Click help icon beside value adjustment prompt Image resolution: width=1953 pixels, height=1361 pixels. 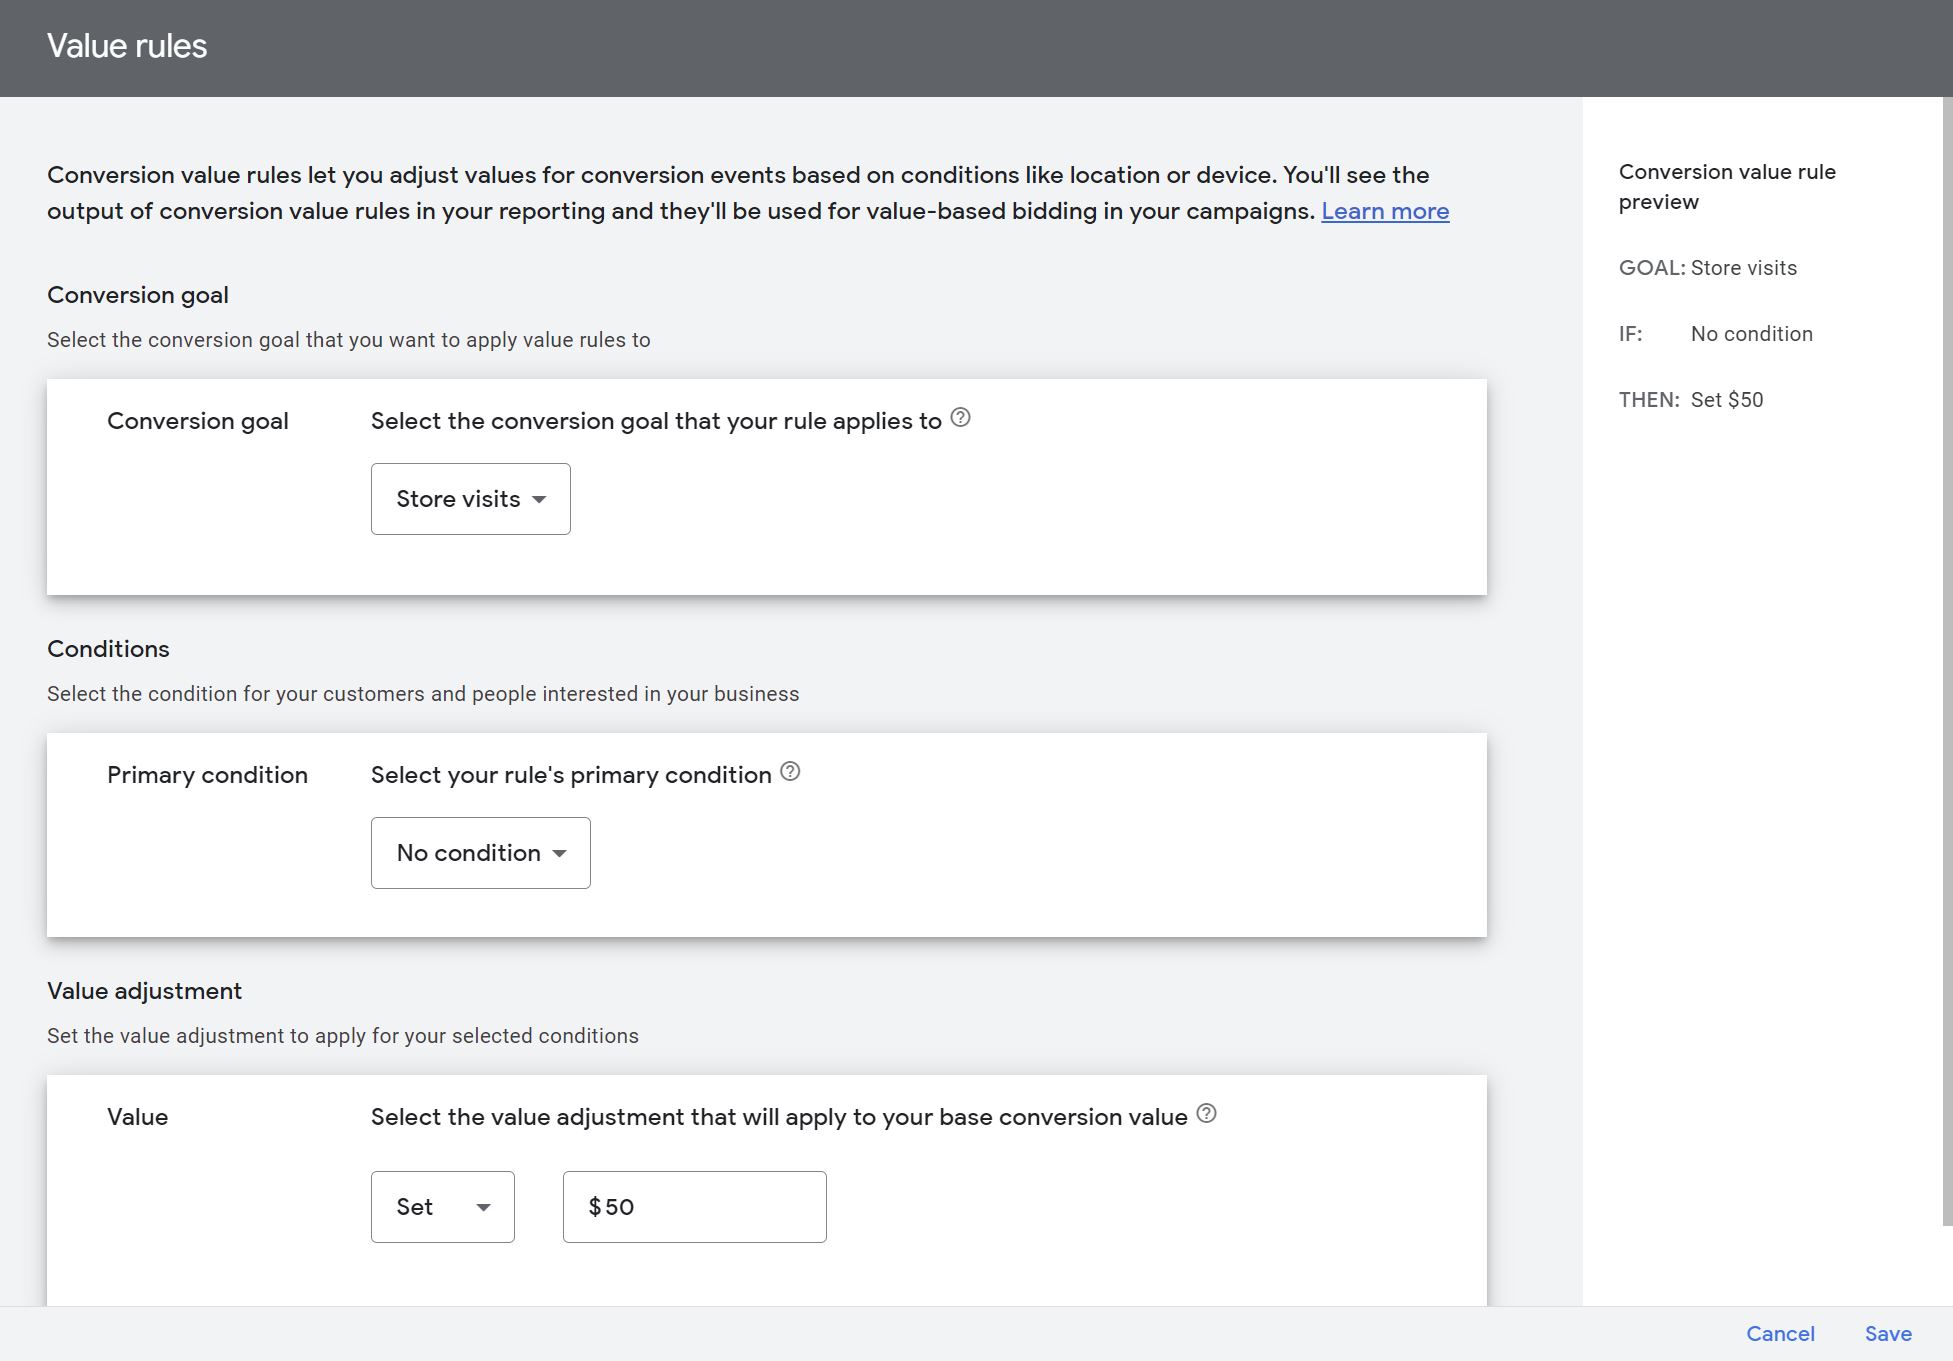click(x=1206, y=1114)
